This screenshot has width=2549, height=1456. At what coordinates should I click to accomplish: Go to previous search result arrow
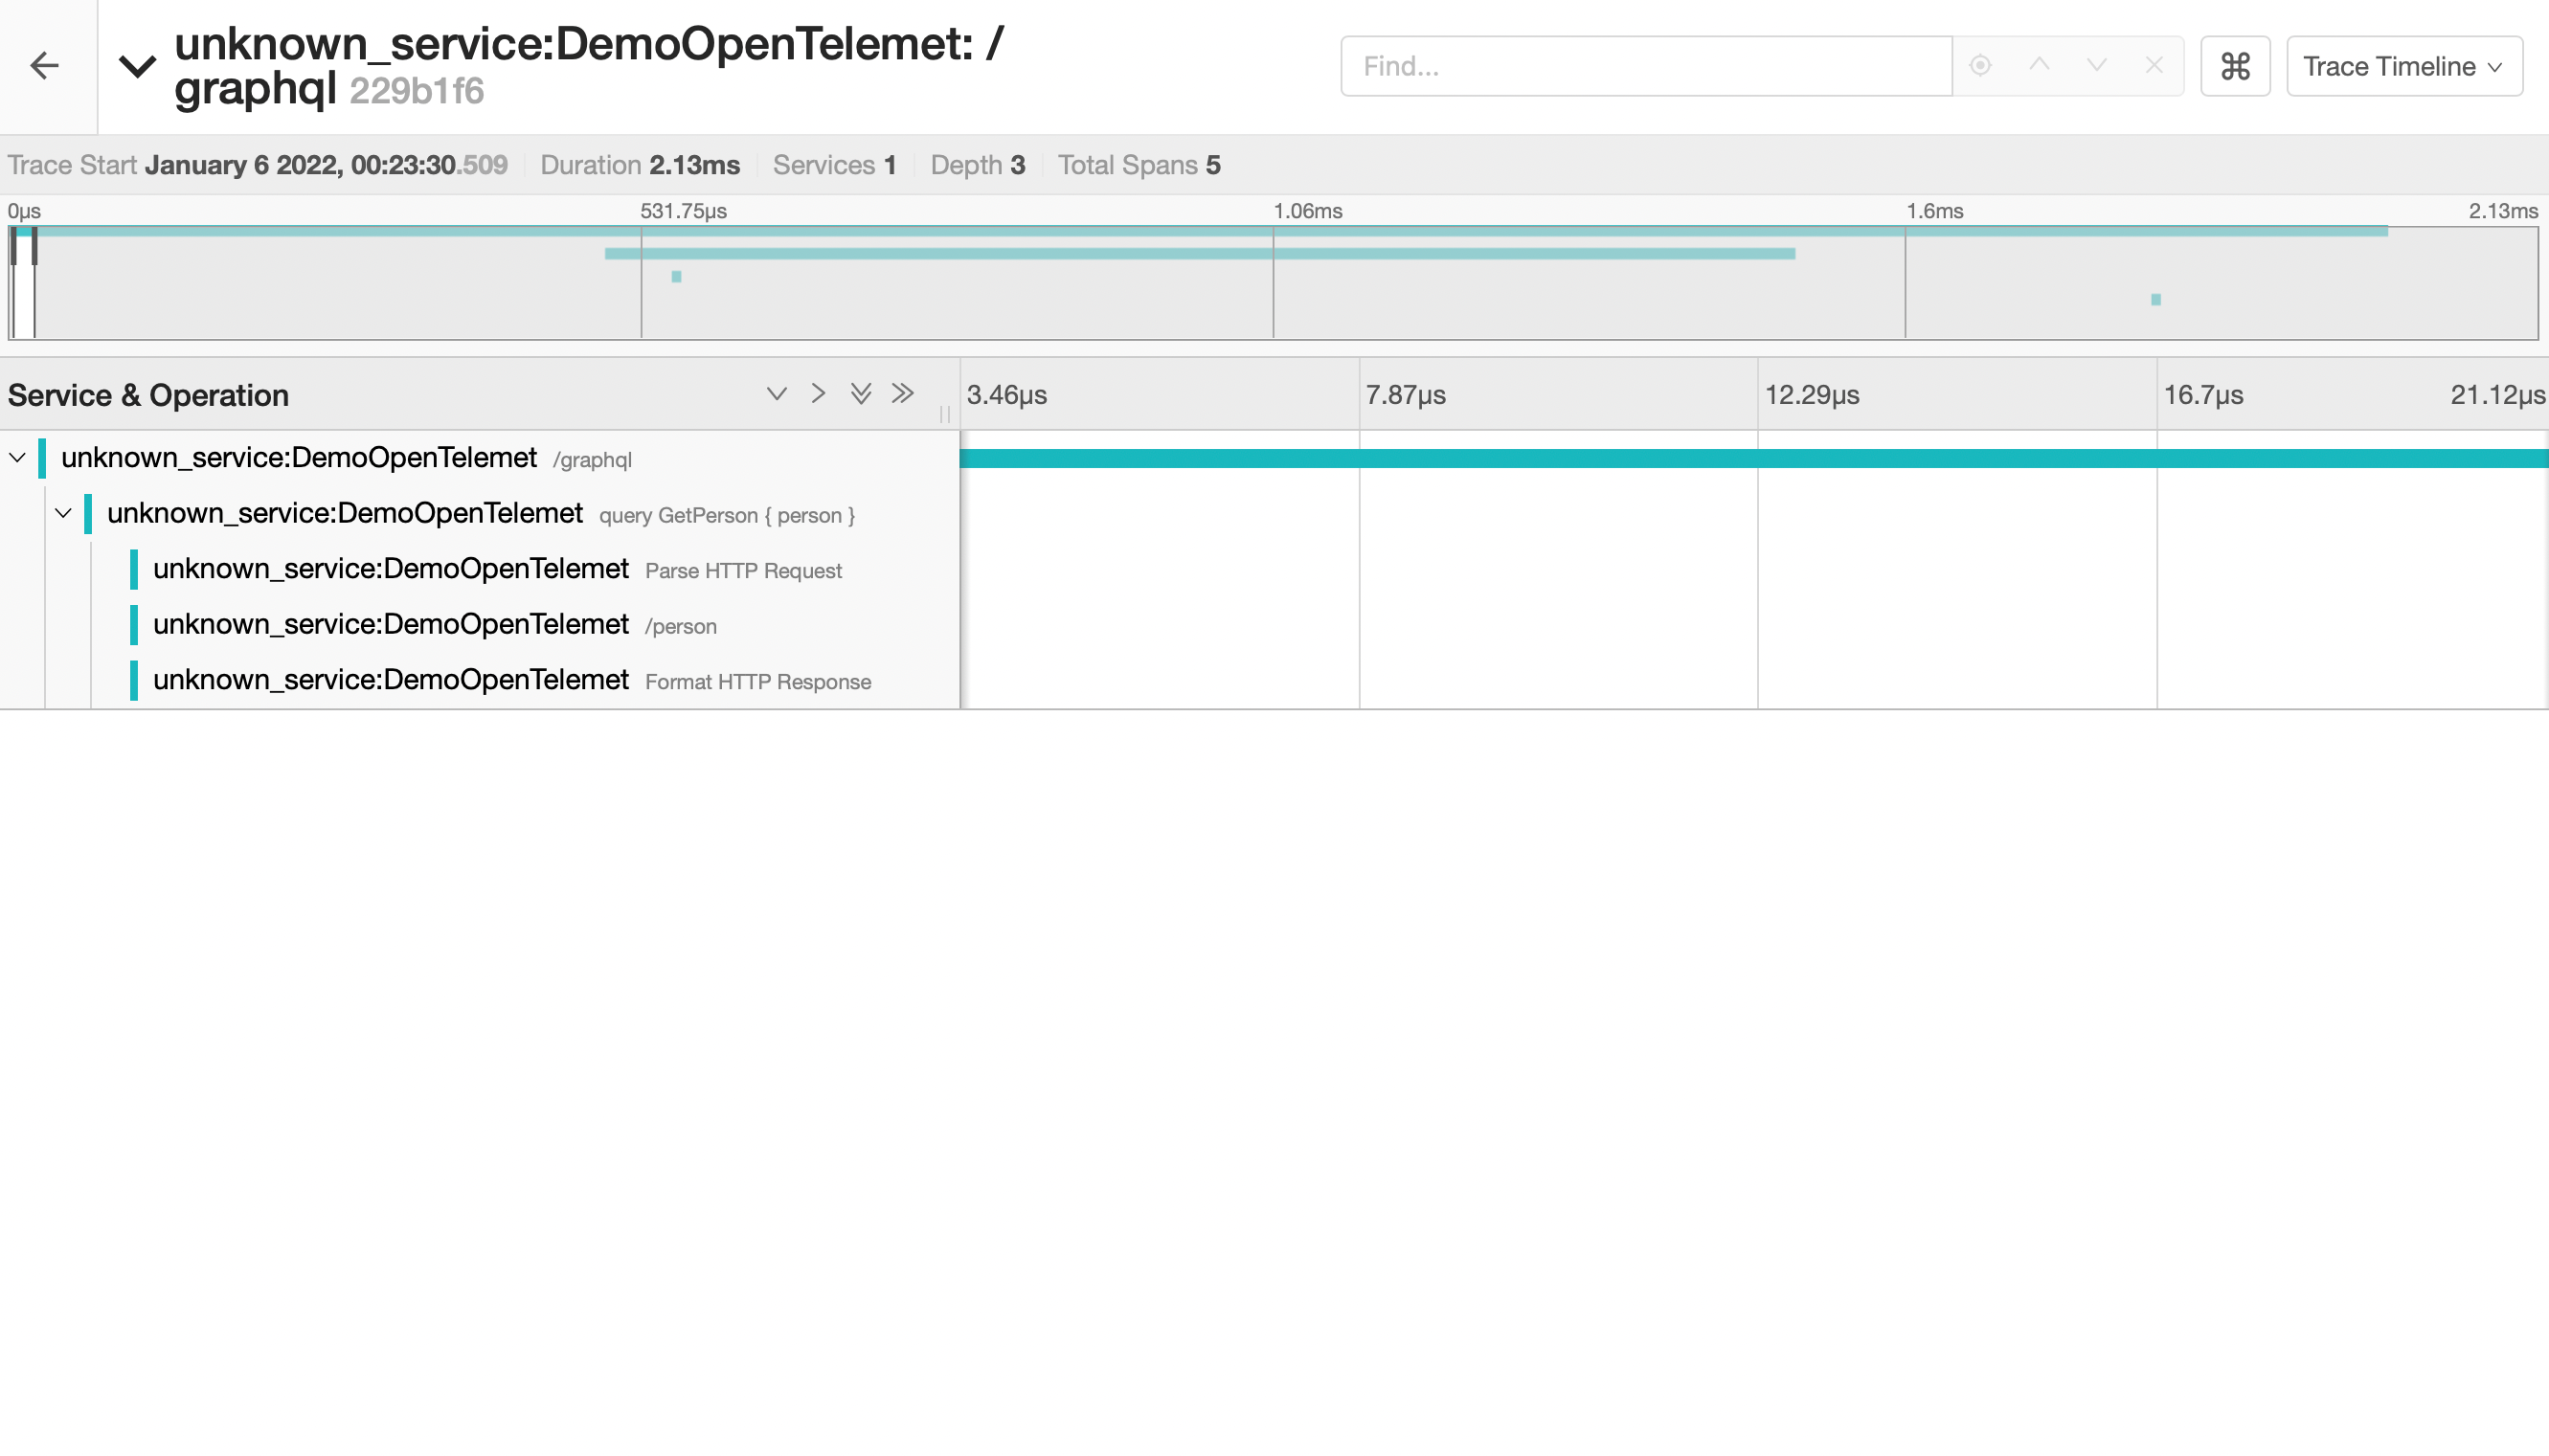(2039, 66)
